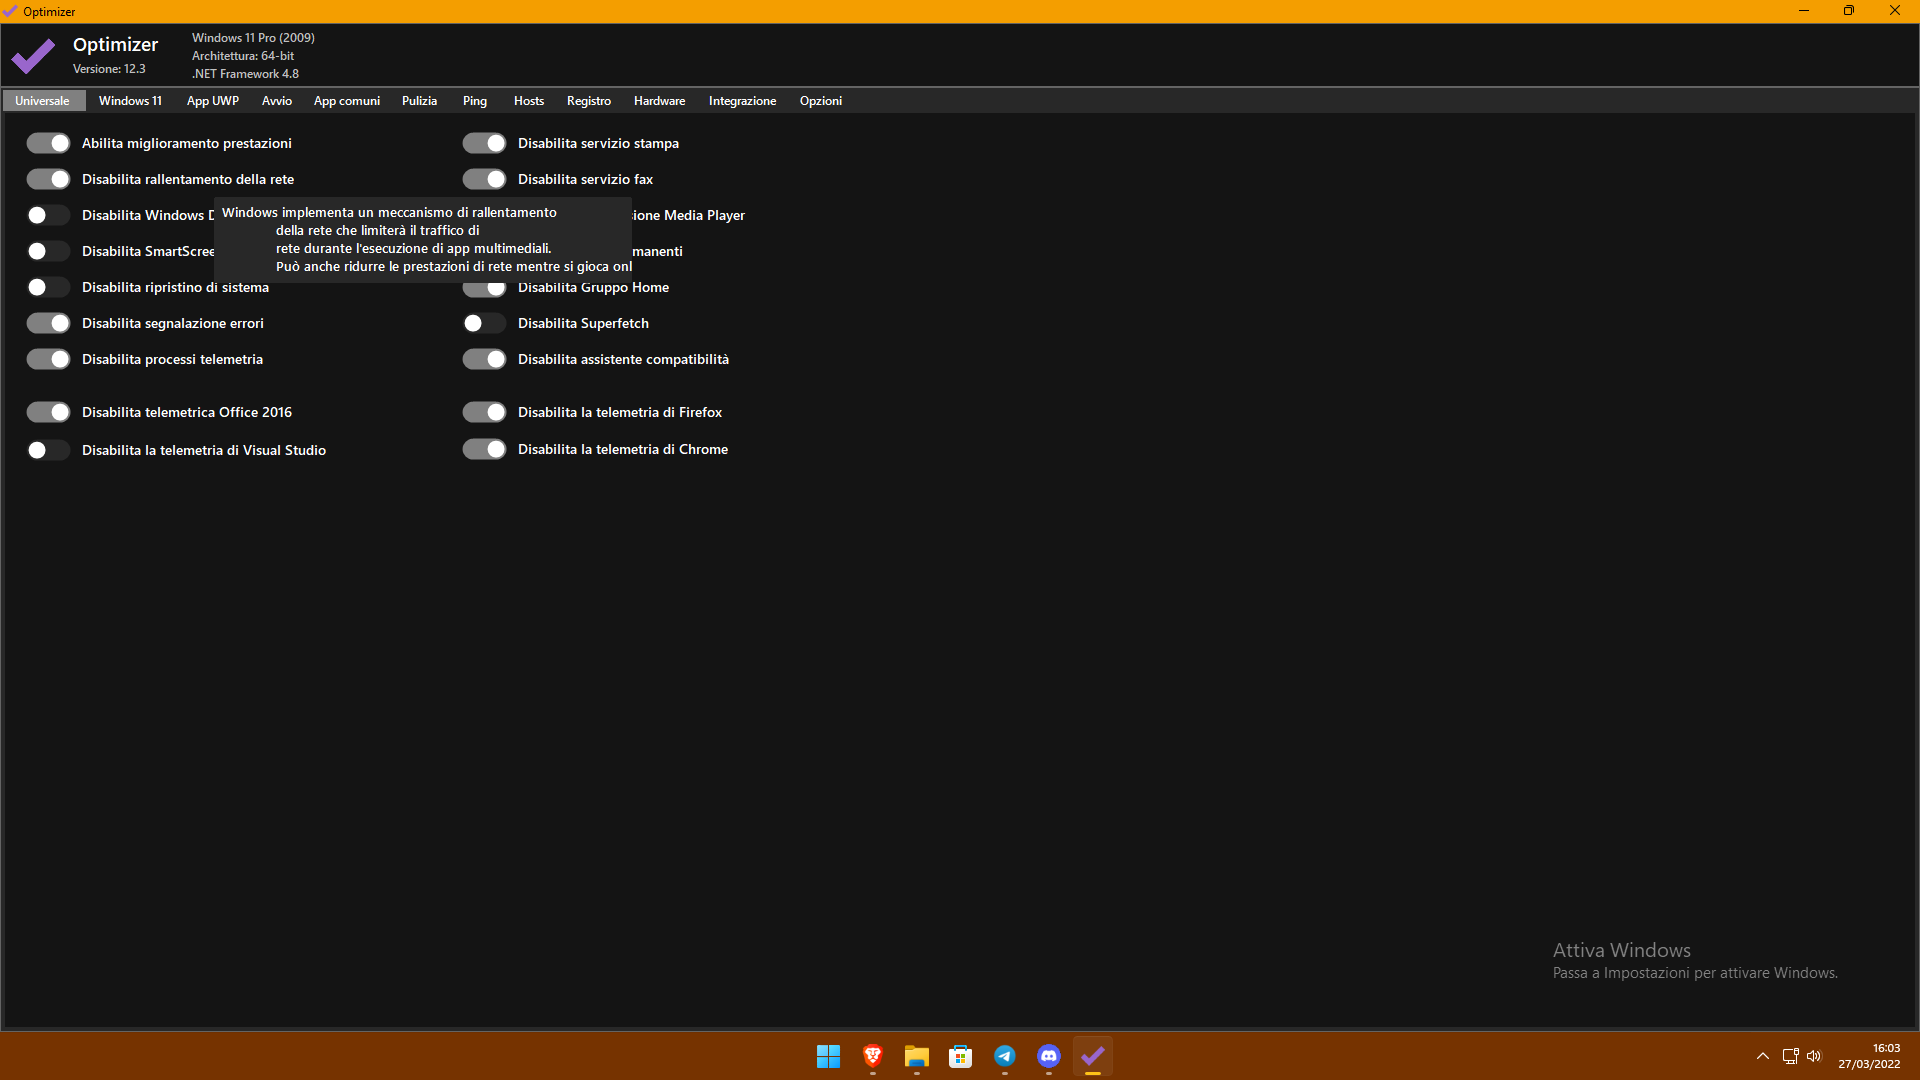Open the Pulizia tab
1920x1080 pixels.
419,100
